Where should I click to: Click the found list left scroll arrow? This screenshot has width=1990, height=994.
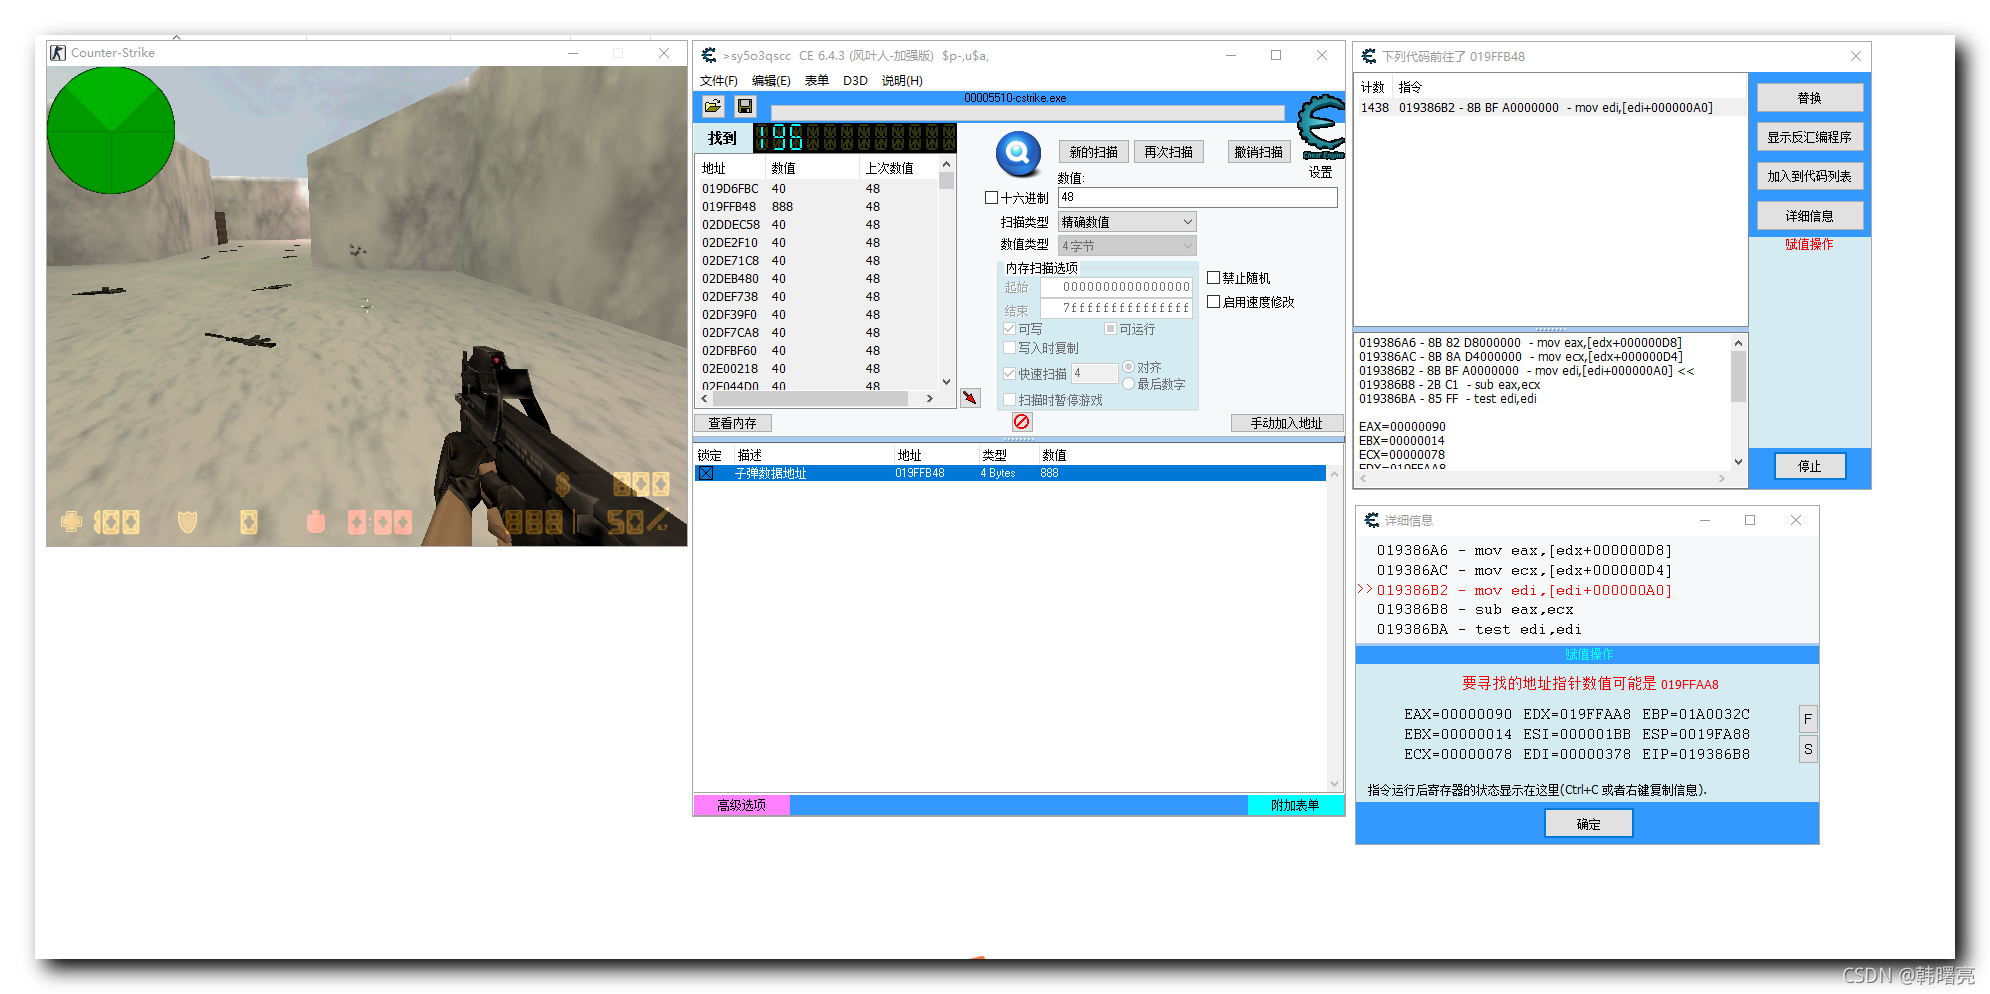[705, 398]
